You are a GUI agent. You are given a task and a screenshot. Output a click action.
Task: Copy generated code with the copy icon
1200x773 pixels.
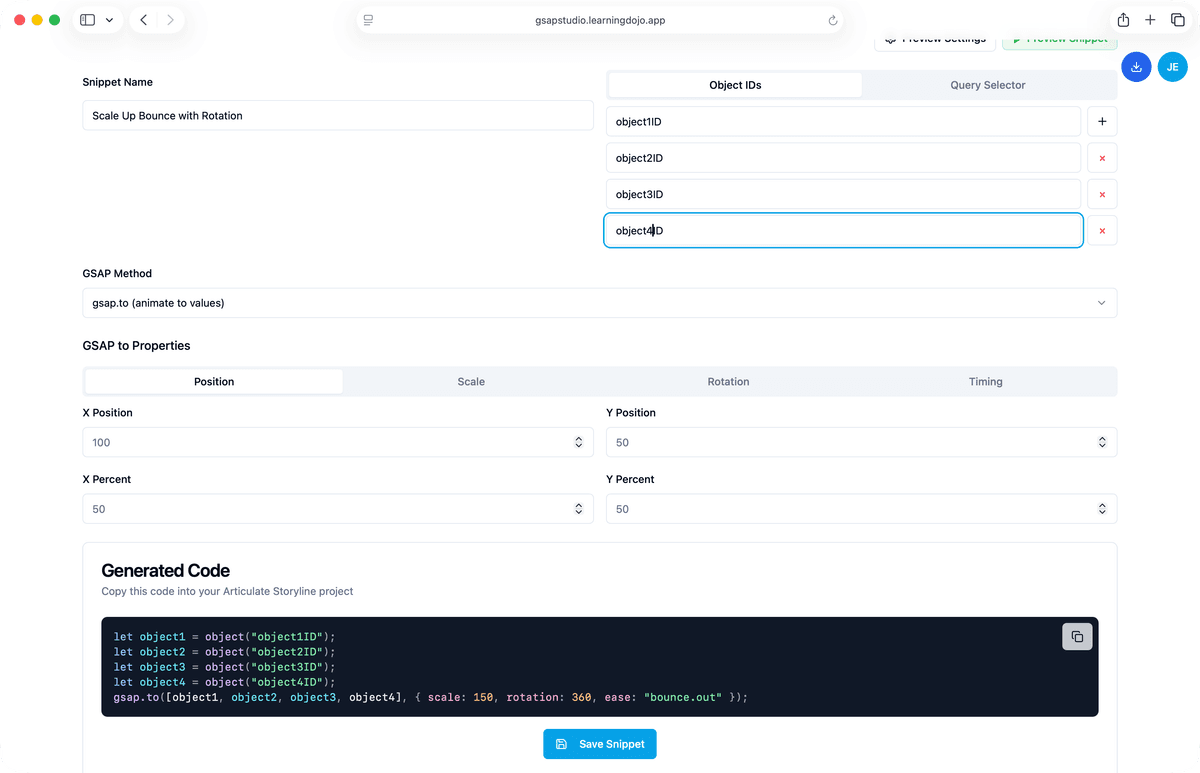click(x=1077, y=637)
